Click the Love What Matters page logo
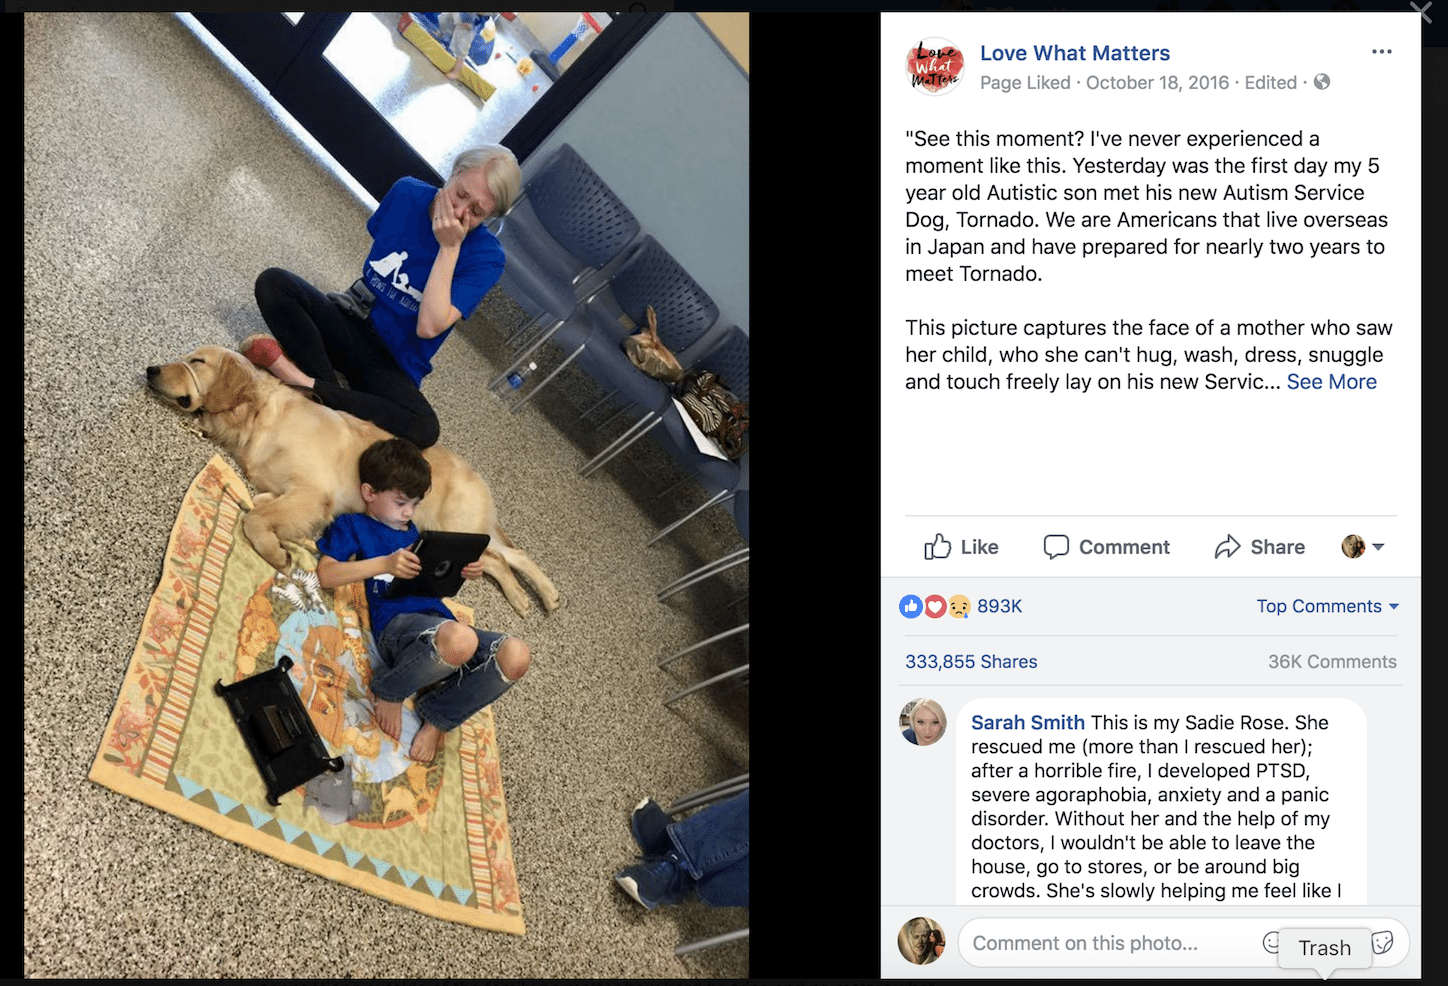The image size is (1448, 986). coord(935,66)
